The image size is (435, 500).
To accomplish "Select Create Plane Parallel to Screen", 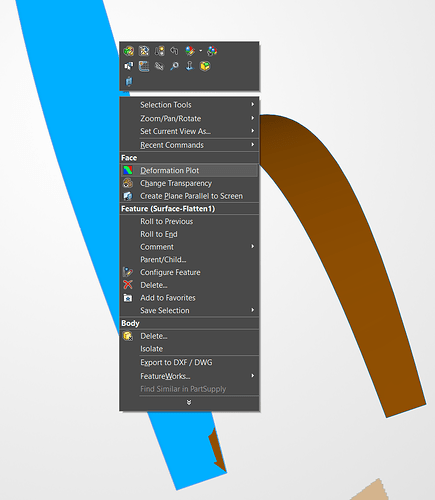I will tap(189, 196).
